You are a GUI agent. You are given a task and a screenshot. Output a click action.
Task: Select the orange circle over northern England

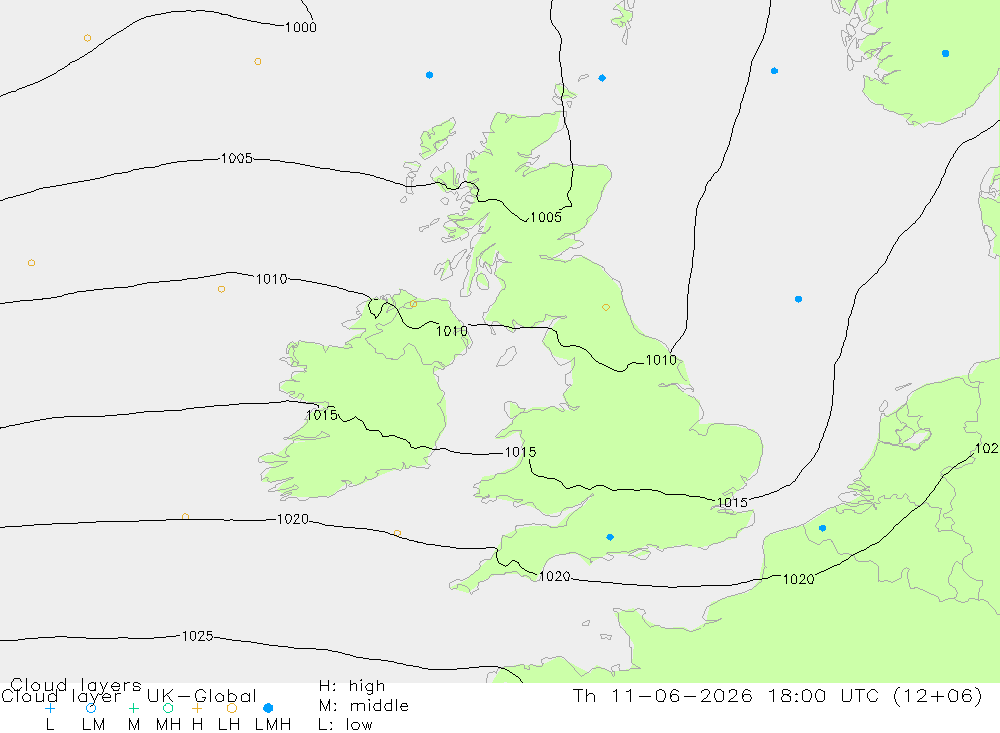pyautogui.click(x=606, y=307)
